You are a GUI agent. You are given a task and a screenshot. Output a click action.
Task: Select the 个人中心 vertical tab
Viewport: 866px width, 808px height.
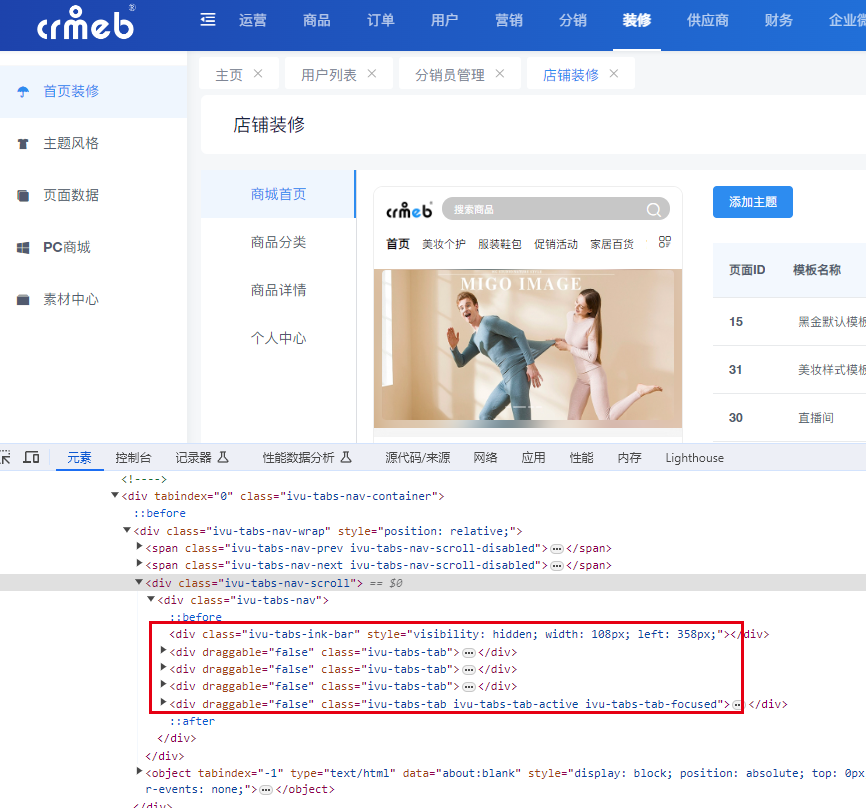point(278,339)
